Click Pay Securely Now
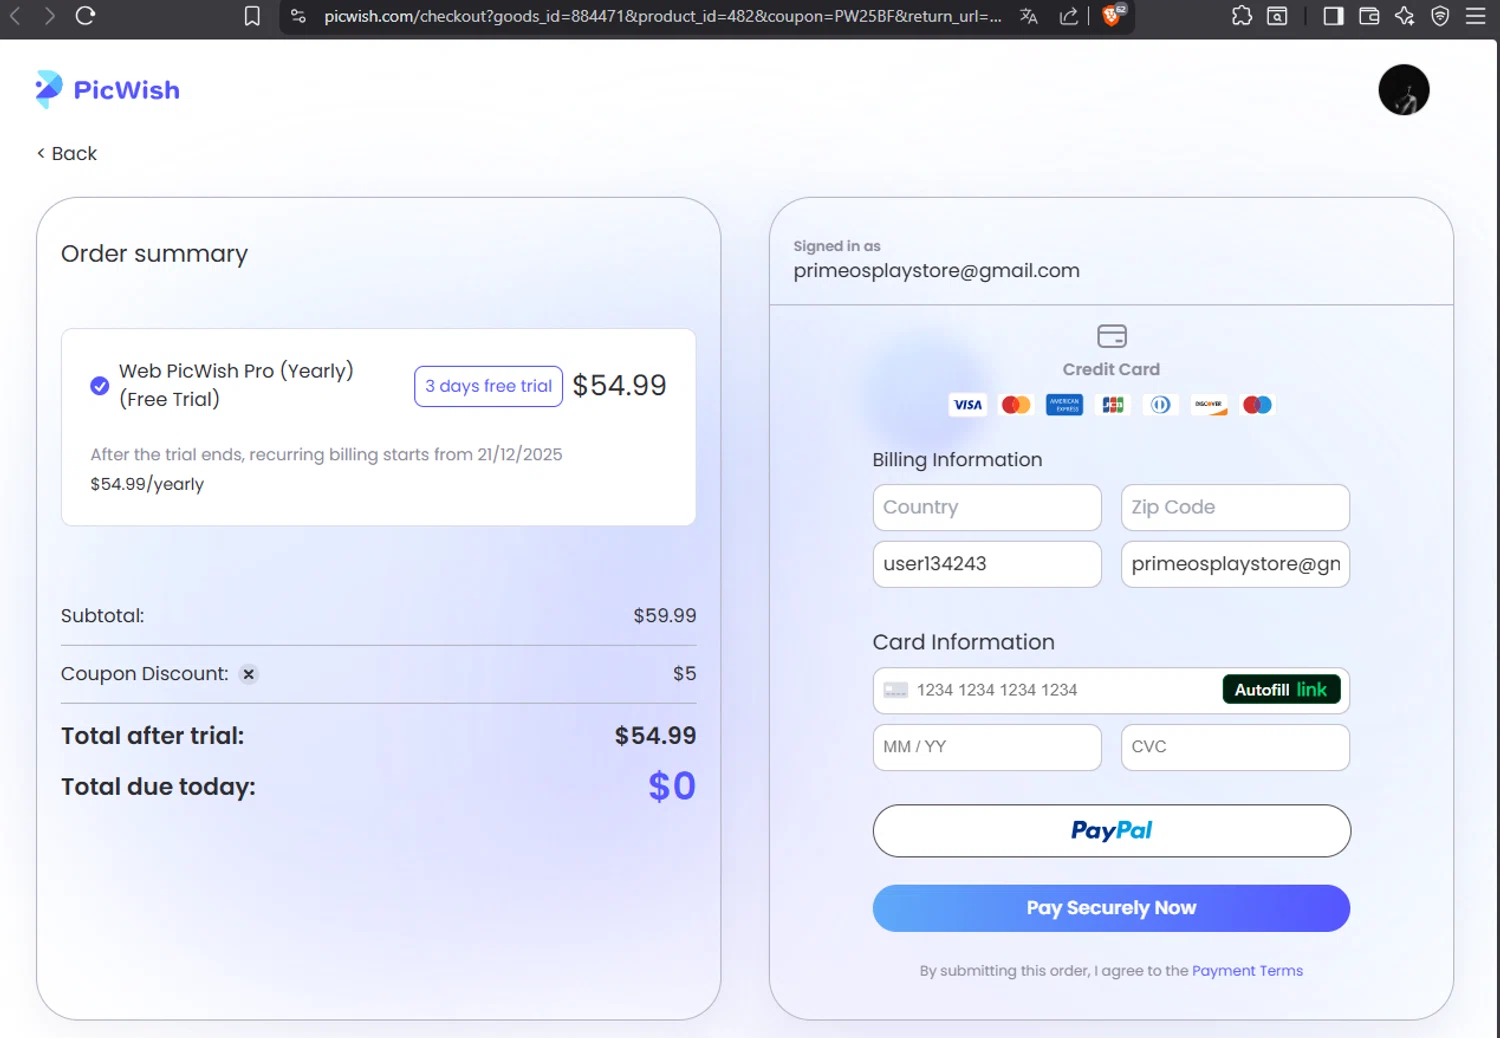This screenshot has width=1500, height=1038. click(1111, 908)
